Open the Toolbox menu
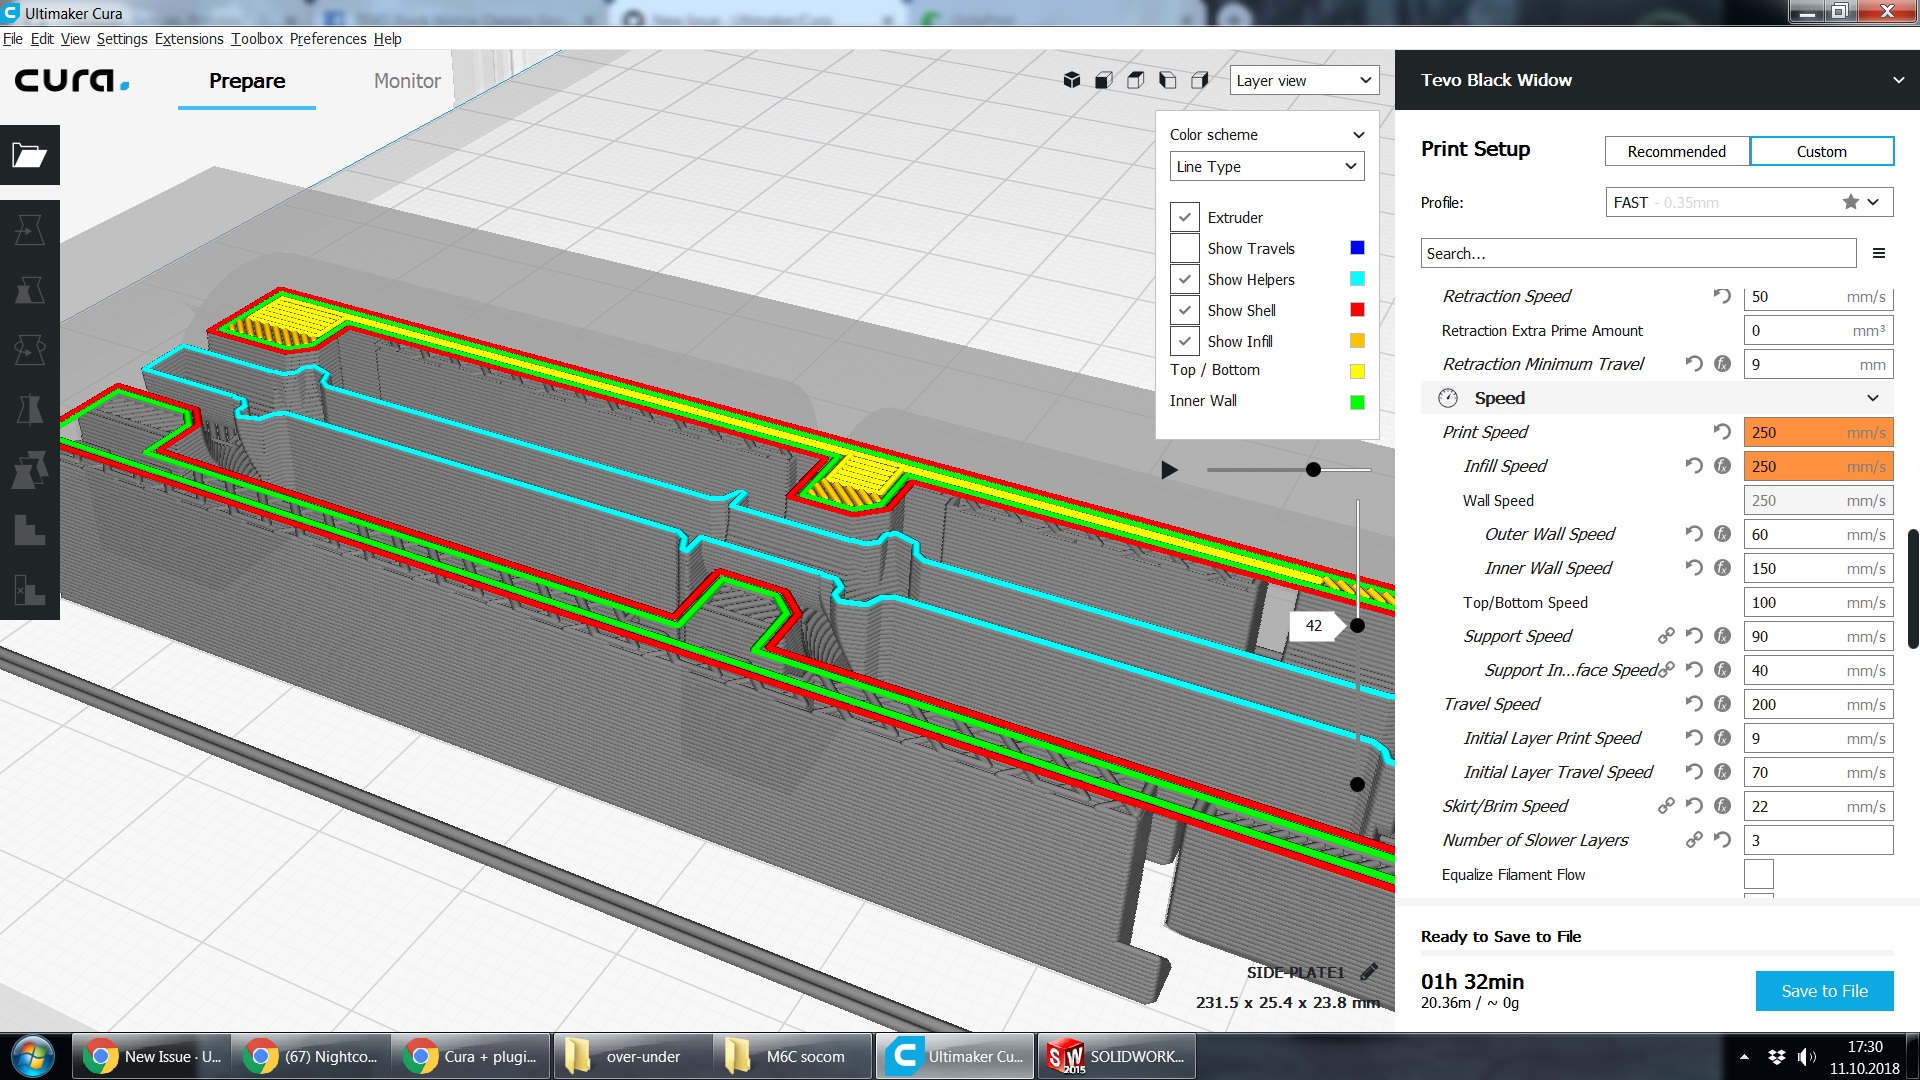The width and height of the screenshot is (1920, 1080). coord(257,39)
